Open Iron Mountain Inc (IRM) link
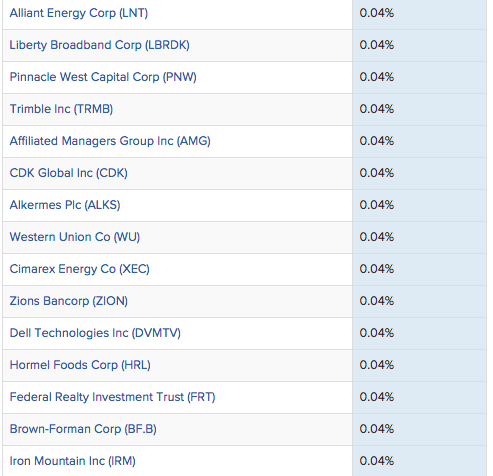The height and width of the screenshot is (476, 493). [x=73, y=461]
